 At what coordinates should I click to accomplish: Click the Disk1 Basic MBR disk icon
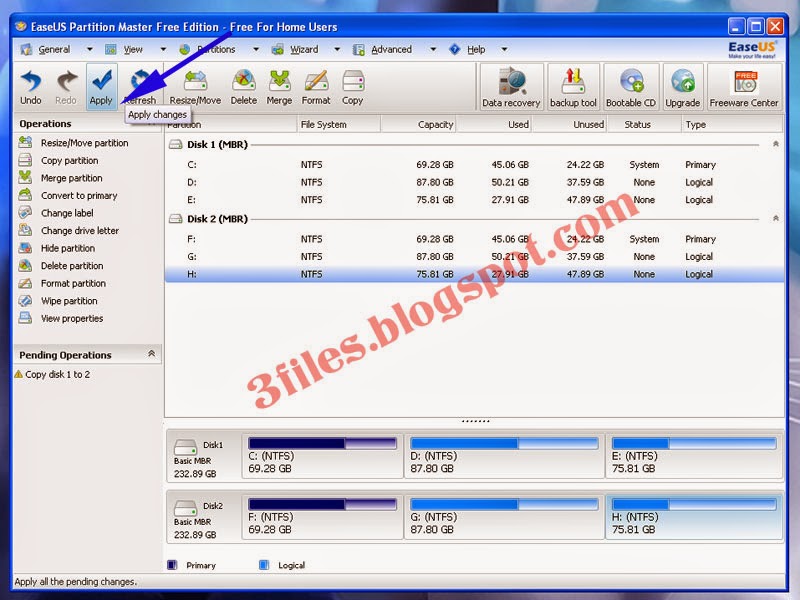[185, 447]
